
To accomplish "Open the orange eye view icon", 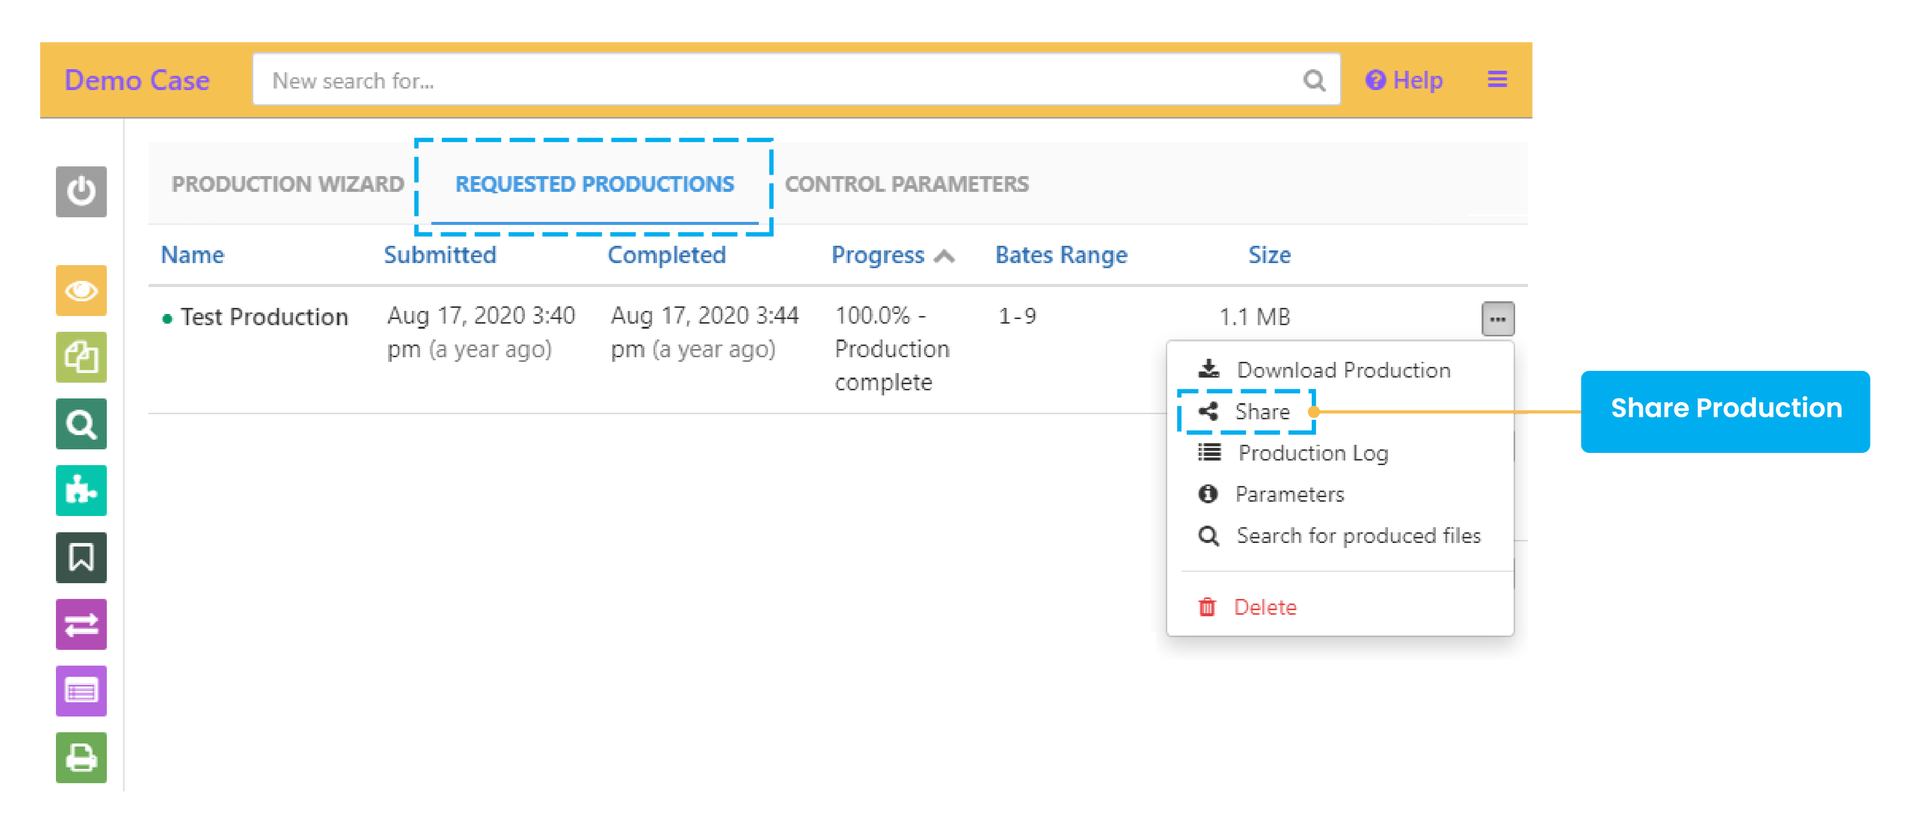I will tap(81, 291).
